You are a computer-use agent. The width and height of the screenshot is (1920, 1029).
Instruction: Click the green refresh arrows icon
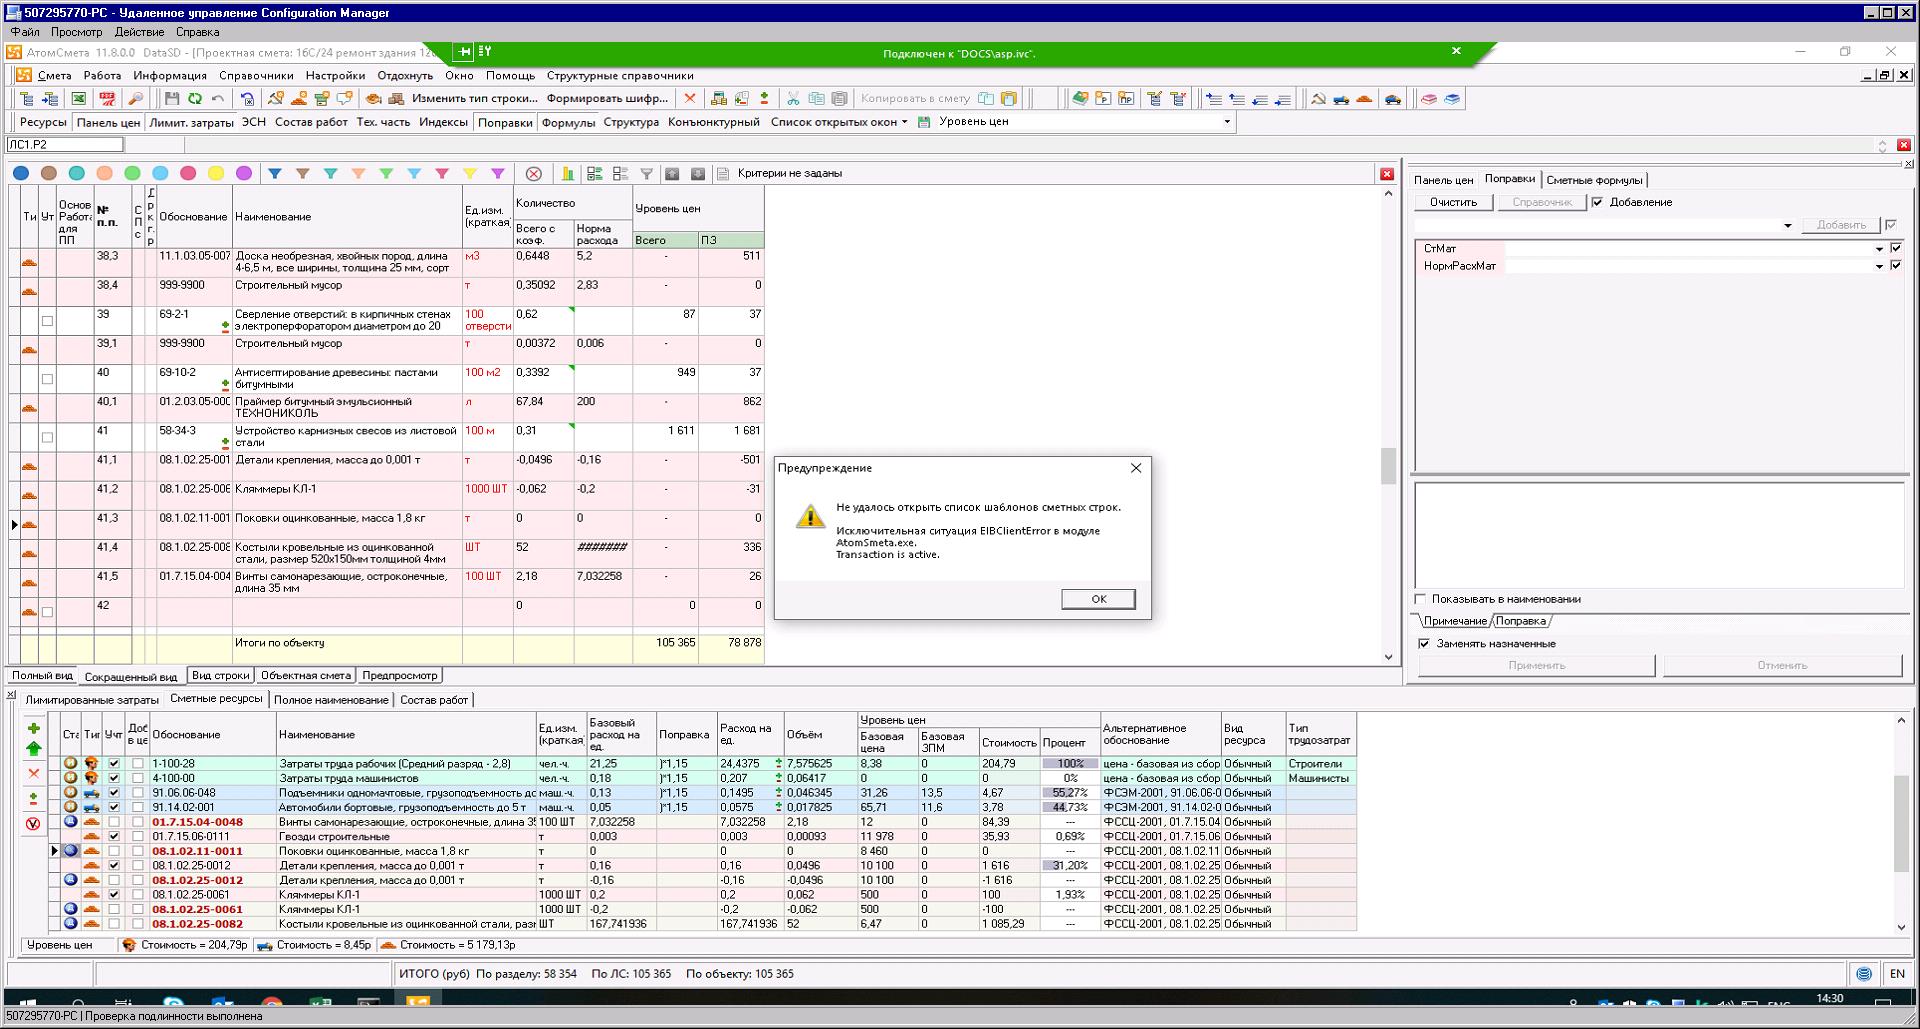pyautogui.click(x=195, y=99)
